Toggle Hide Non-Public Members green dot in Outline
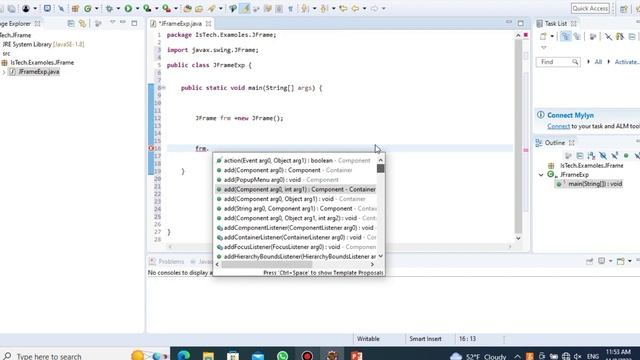This screenshot has height=360, width=640. (626, 156)
